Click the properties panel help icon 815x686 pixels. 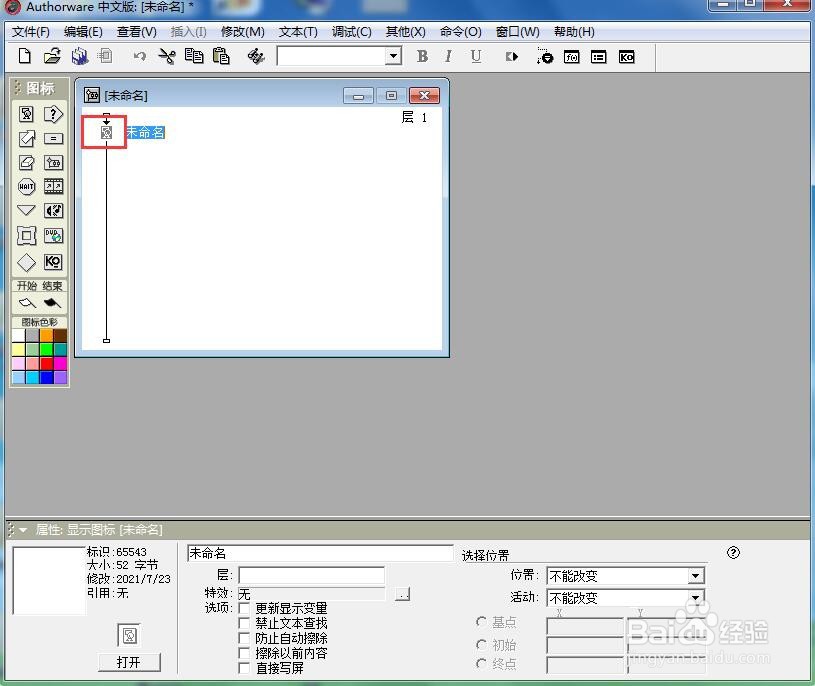[733, 552]
